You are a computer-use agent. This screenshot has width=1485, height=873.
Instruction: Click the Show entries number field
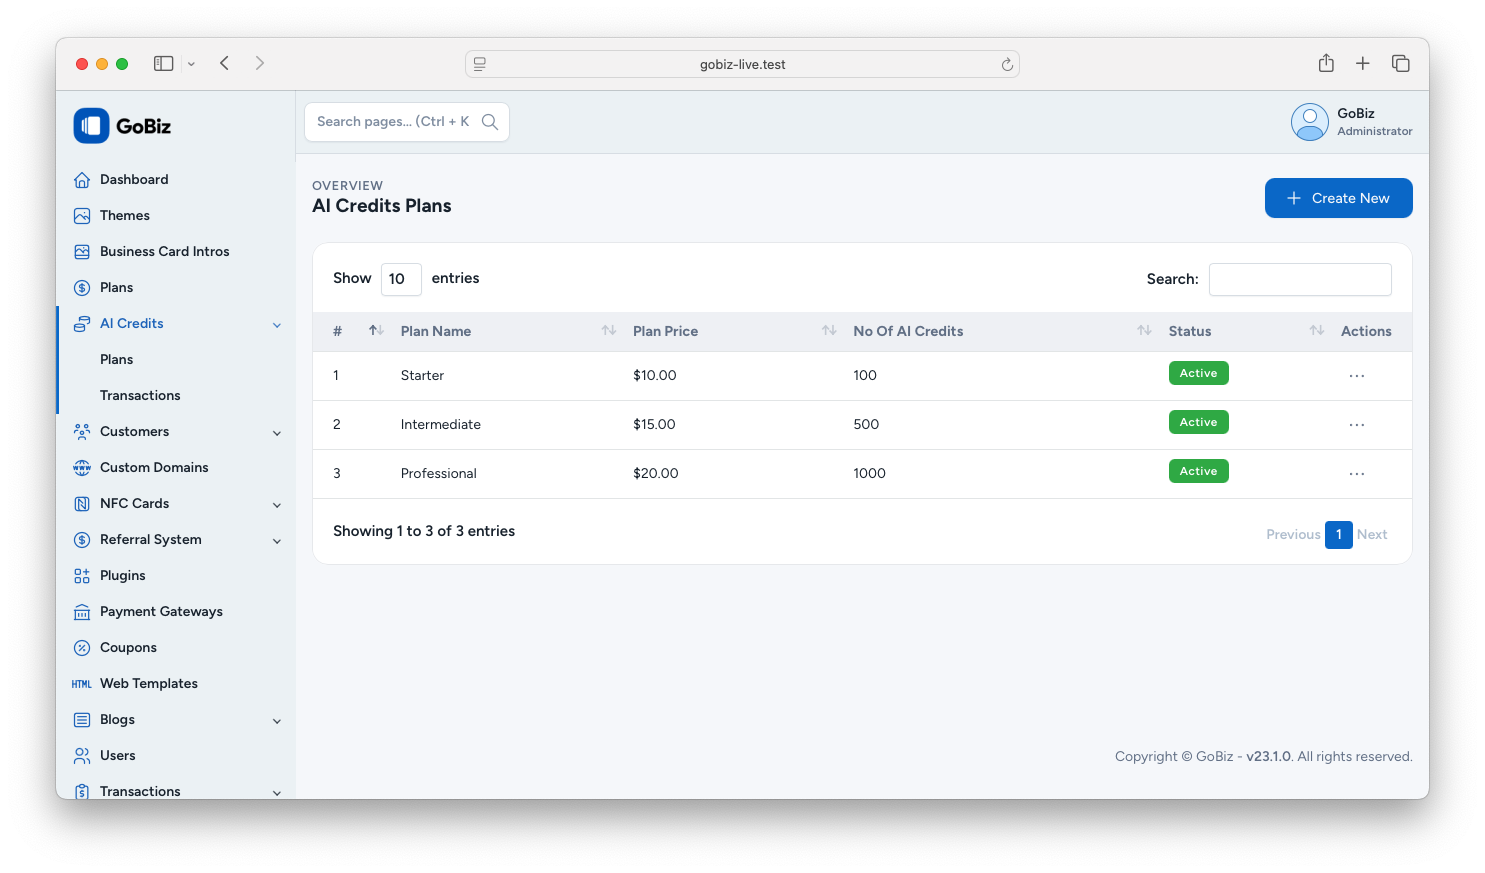point(401,279)
